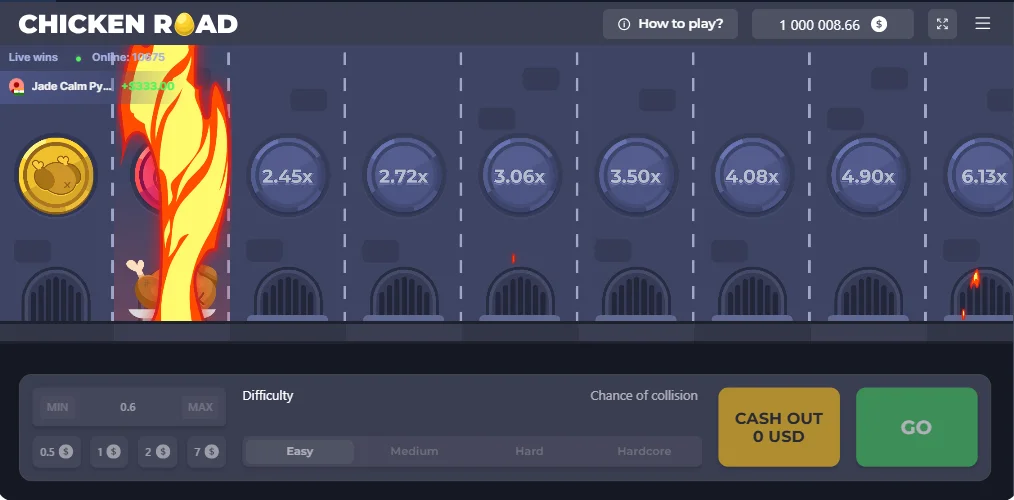Viewport: 1014px width, 500px height.
Task: Select the 4.90x multiplier manhole
Action: pyautogui.click(x=868, y=176)
